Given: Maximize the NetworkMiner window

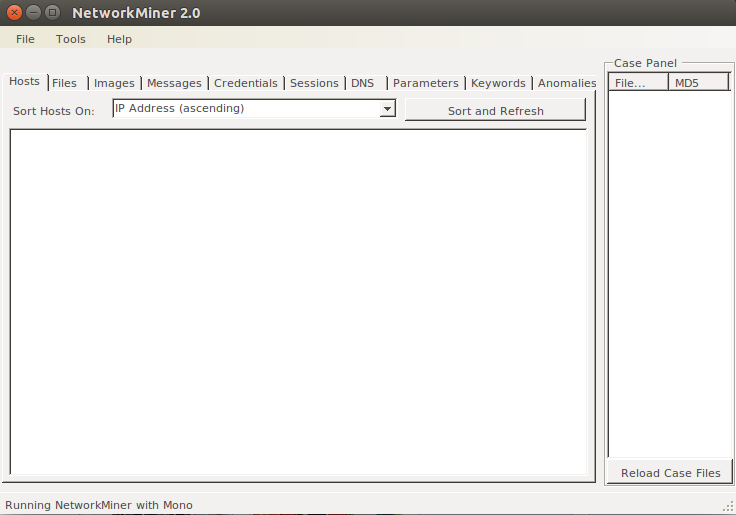Looking at the screenshot, I should coord(53,12).
